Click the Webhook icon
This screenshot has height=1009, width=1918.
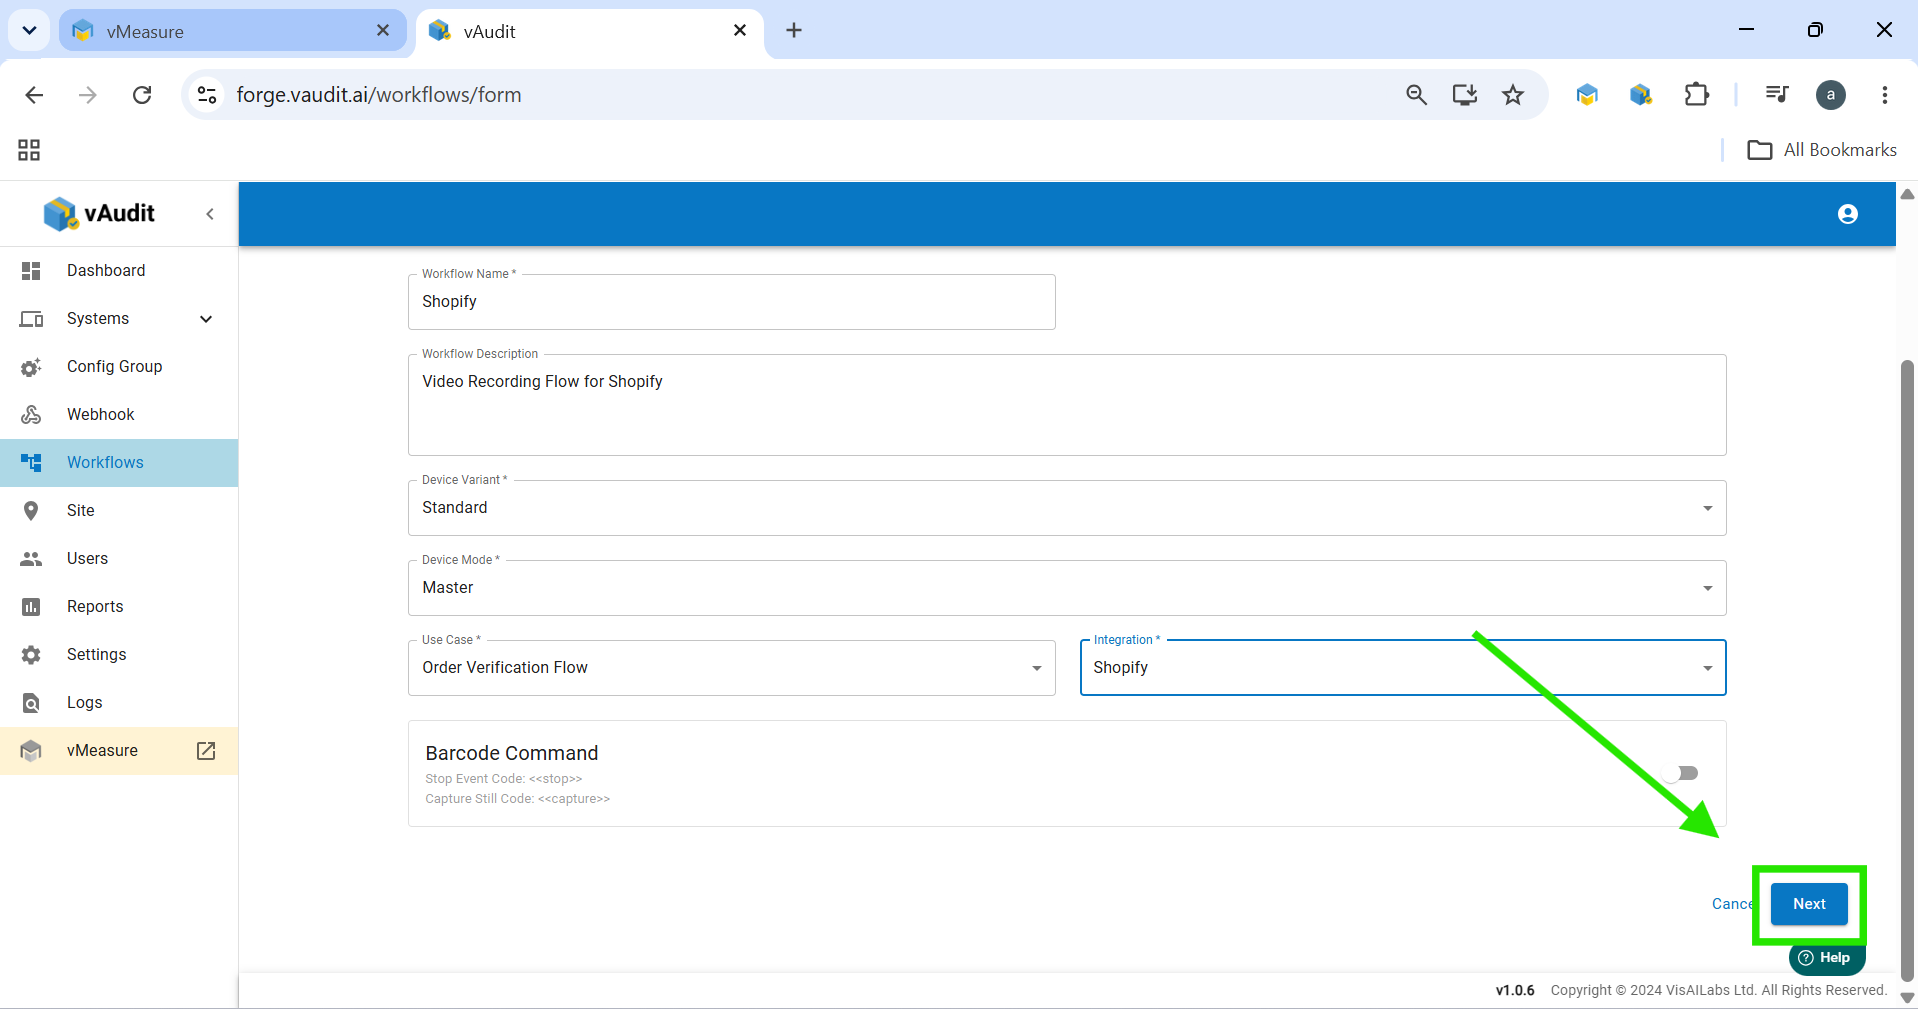31,415
